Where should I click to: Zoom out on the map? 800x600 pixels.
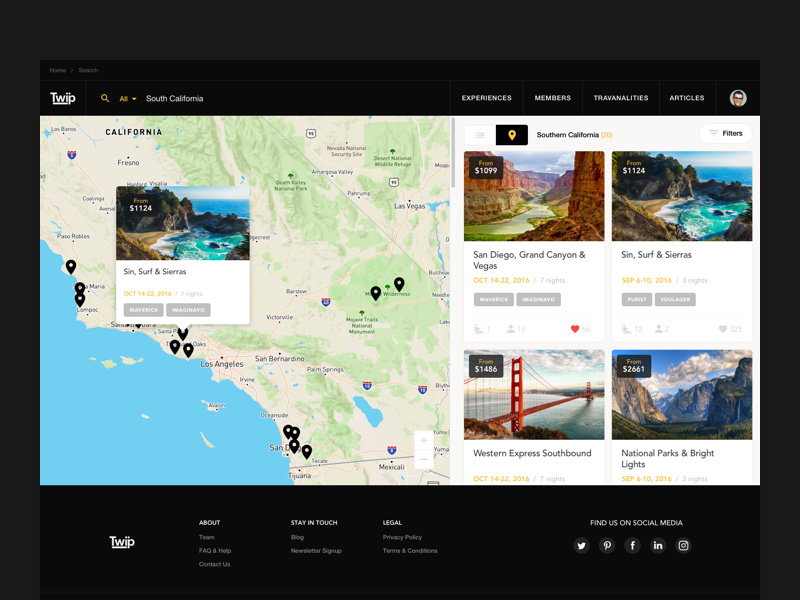pos(423,459)
